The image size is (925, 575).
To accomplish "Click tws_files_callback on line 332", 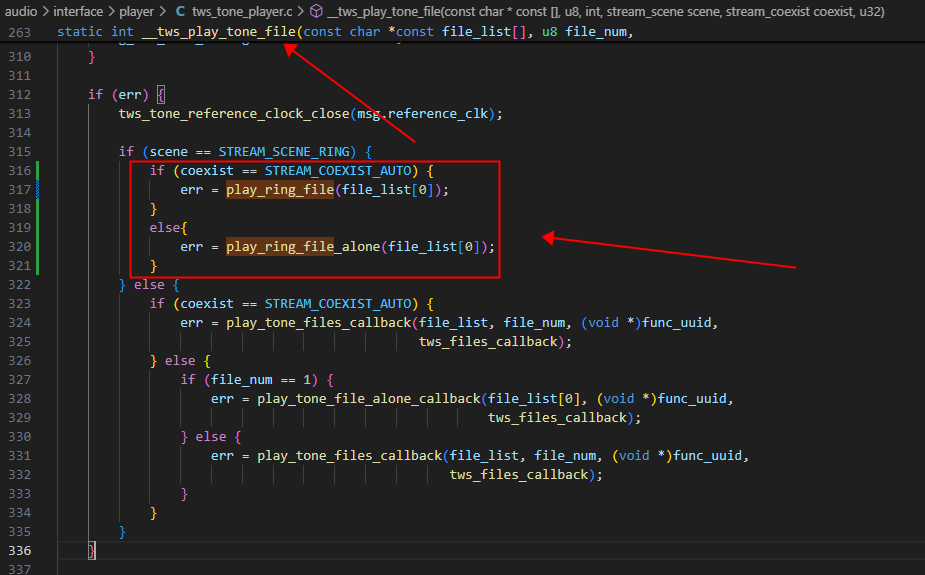I will click(519, 475).
